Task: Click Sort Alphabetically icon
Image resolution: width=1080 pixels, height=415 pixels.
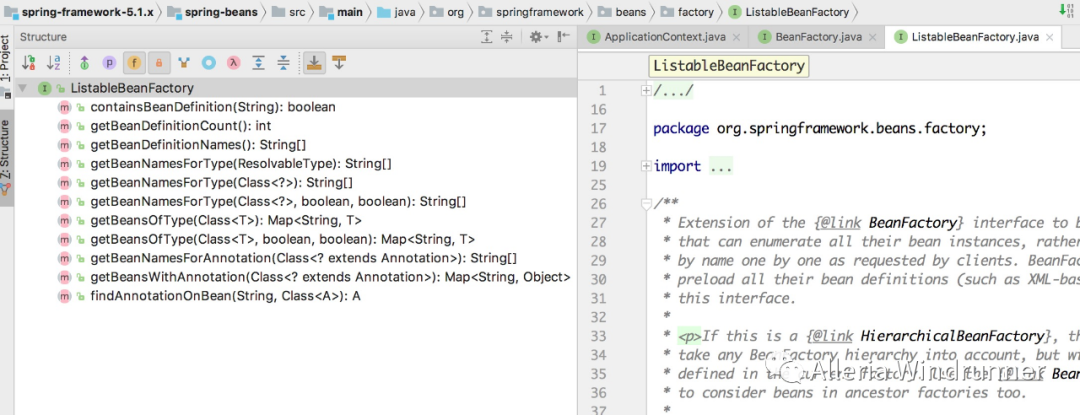Action: (x=54, y=62)
